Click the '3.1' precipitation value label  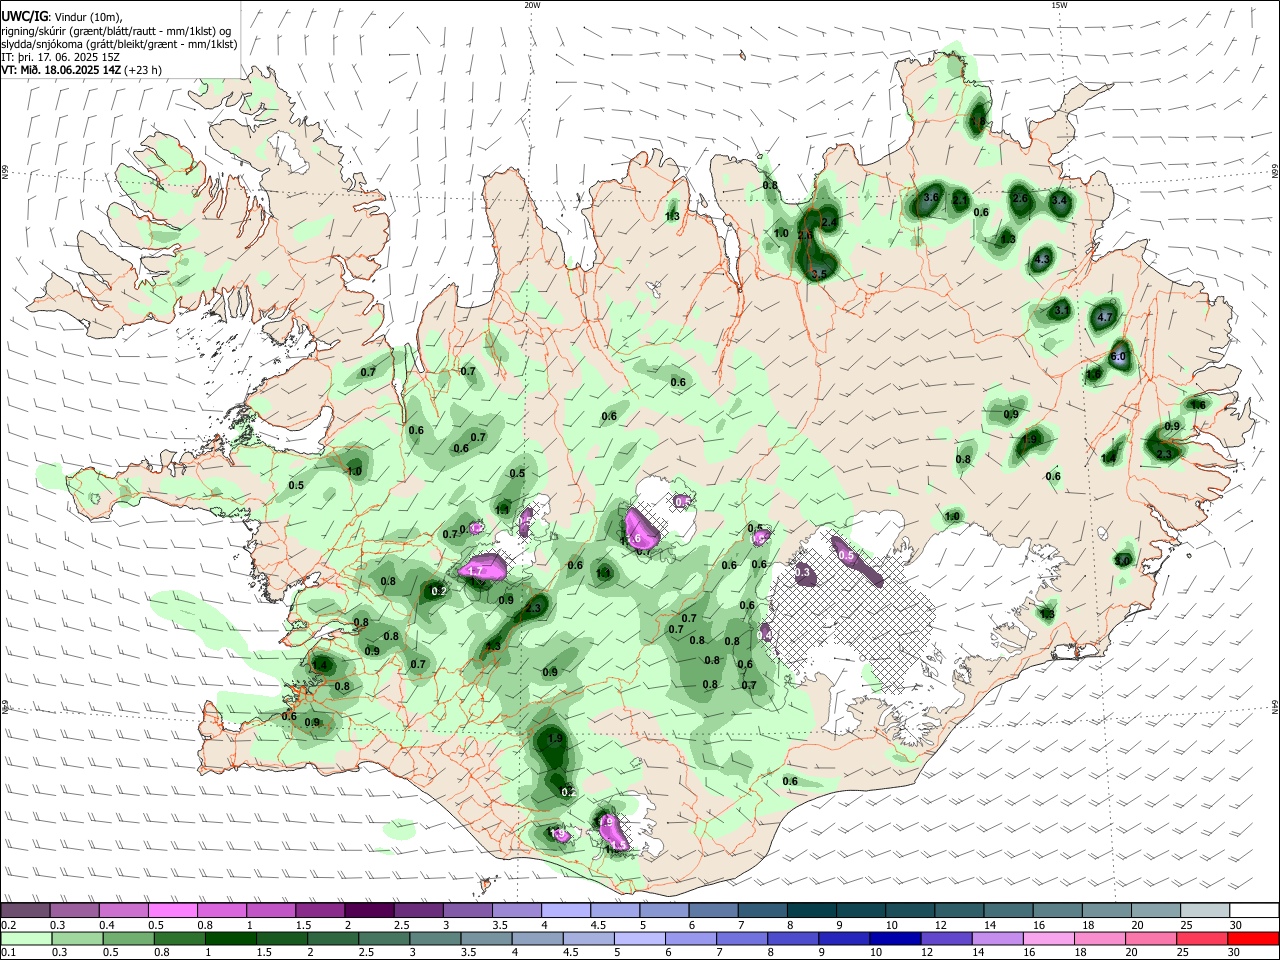(x=1062, y=311)
